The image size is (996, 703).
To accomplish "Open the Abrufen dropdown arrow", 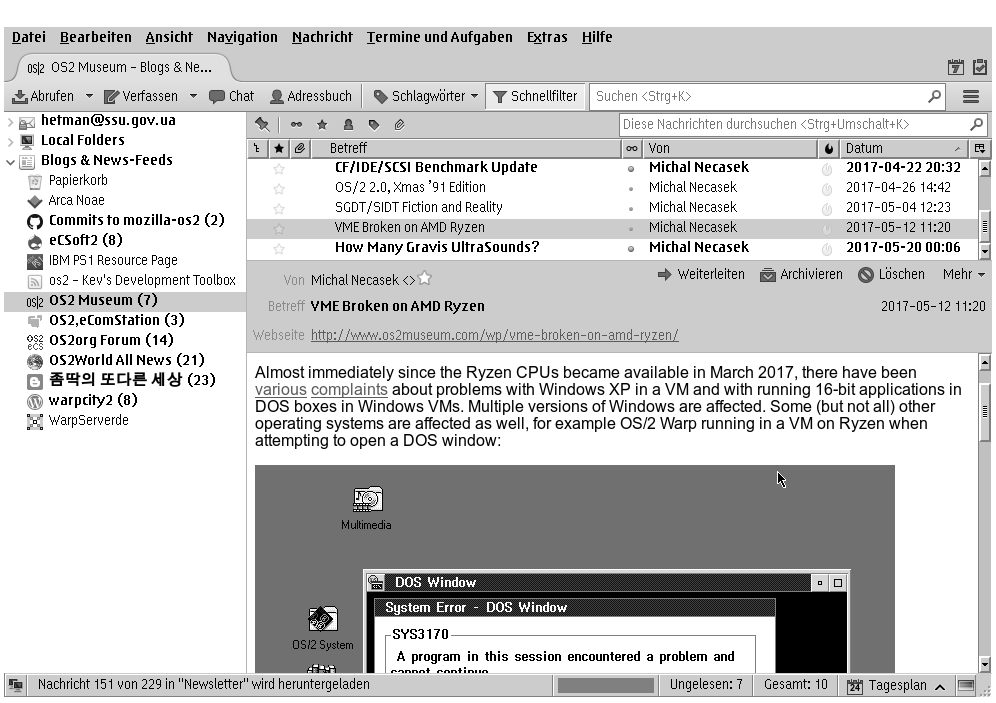I will point(89,97).
